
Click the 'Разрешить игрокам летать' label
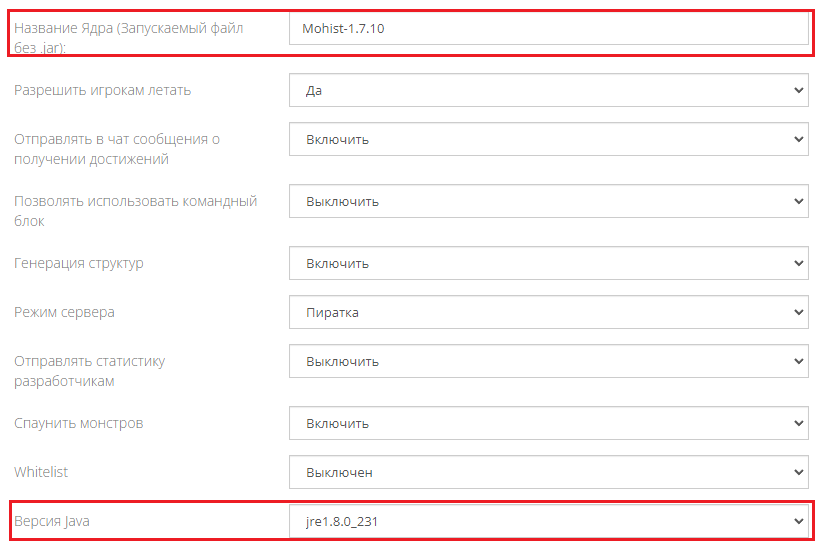(102, 90)
